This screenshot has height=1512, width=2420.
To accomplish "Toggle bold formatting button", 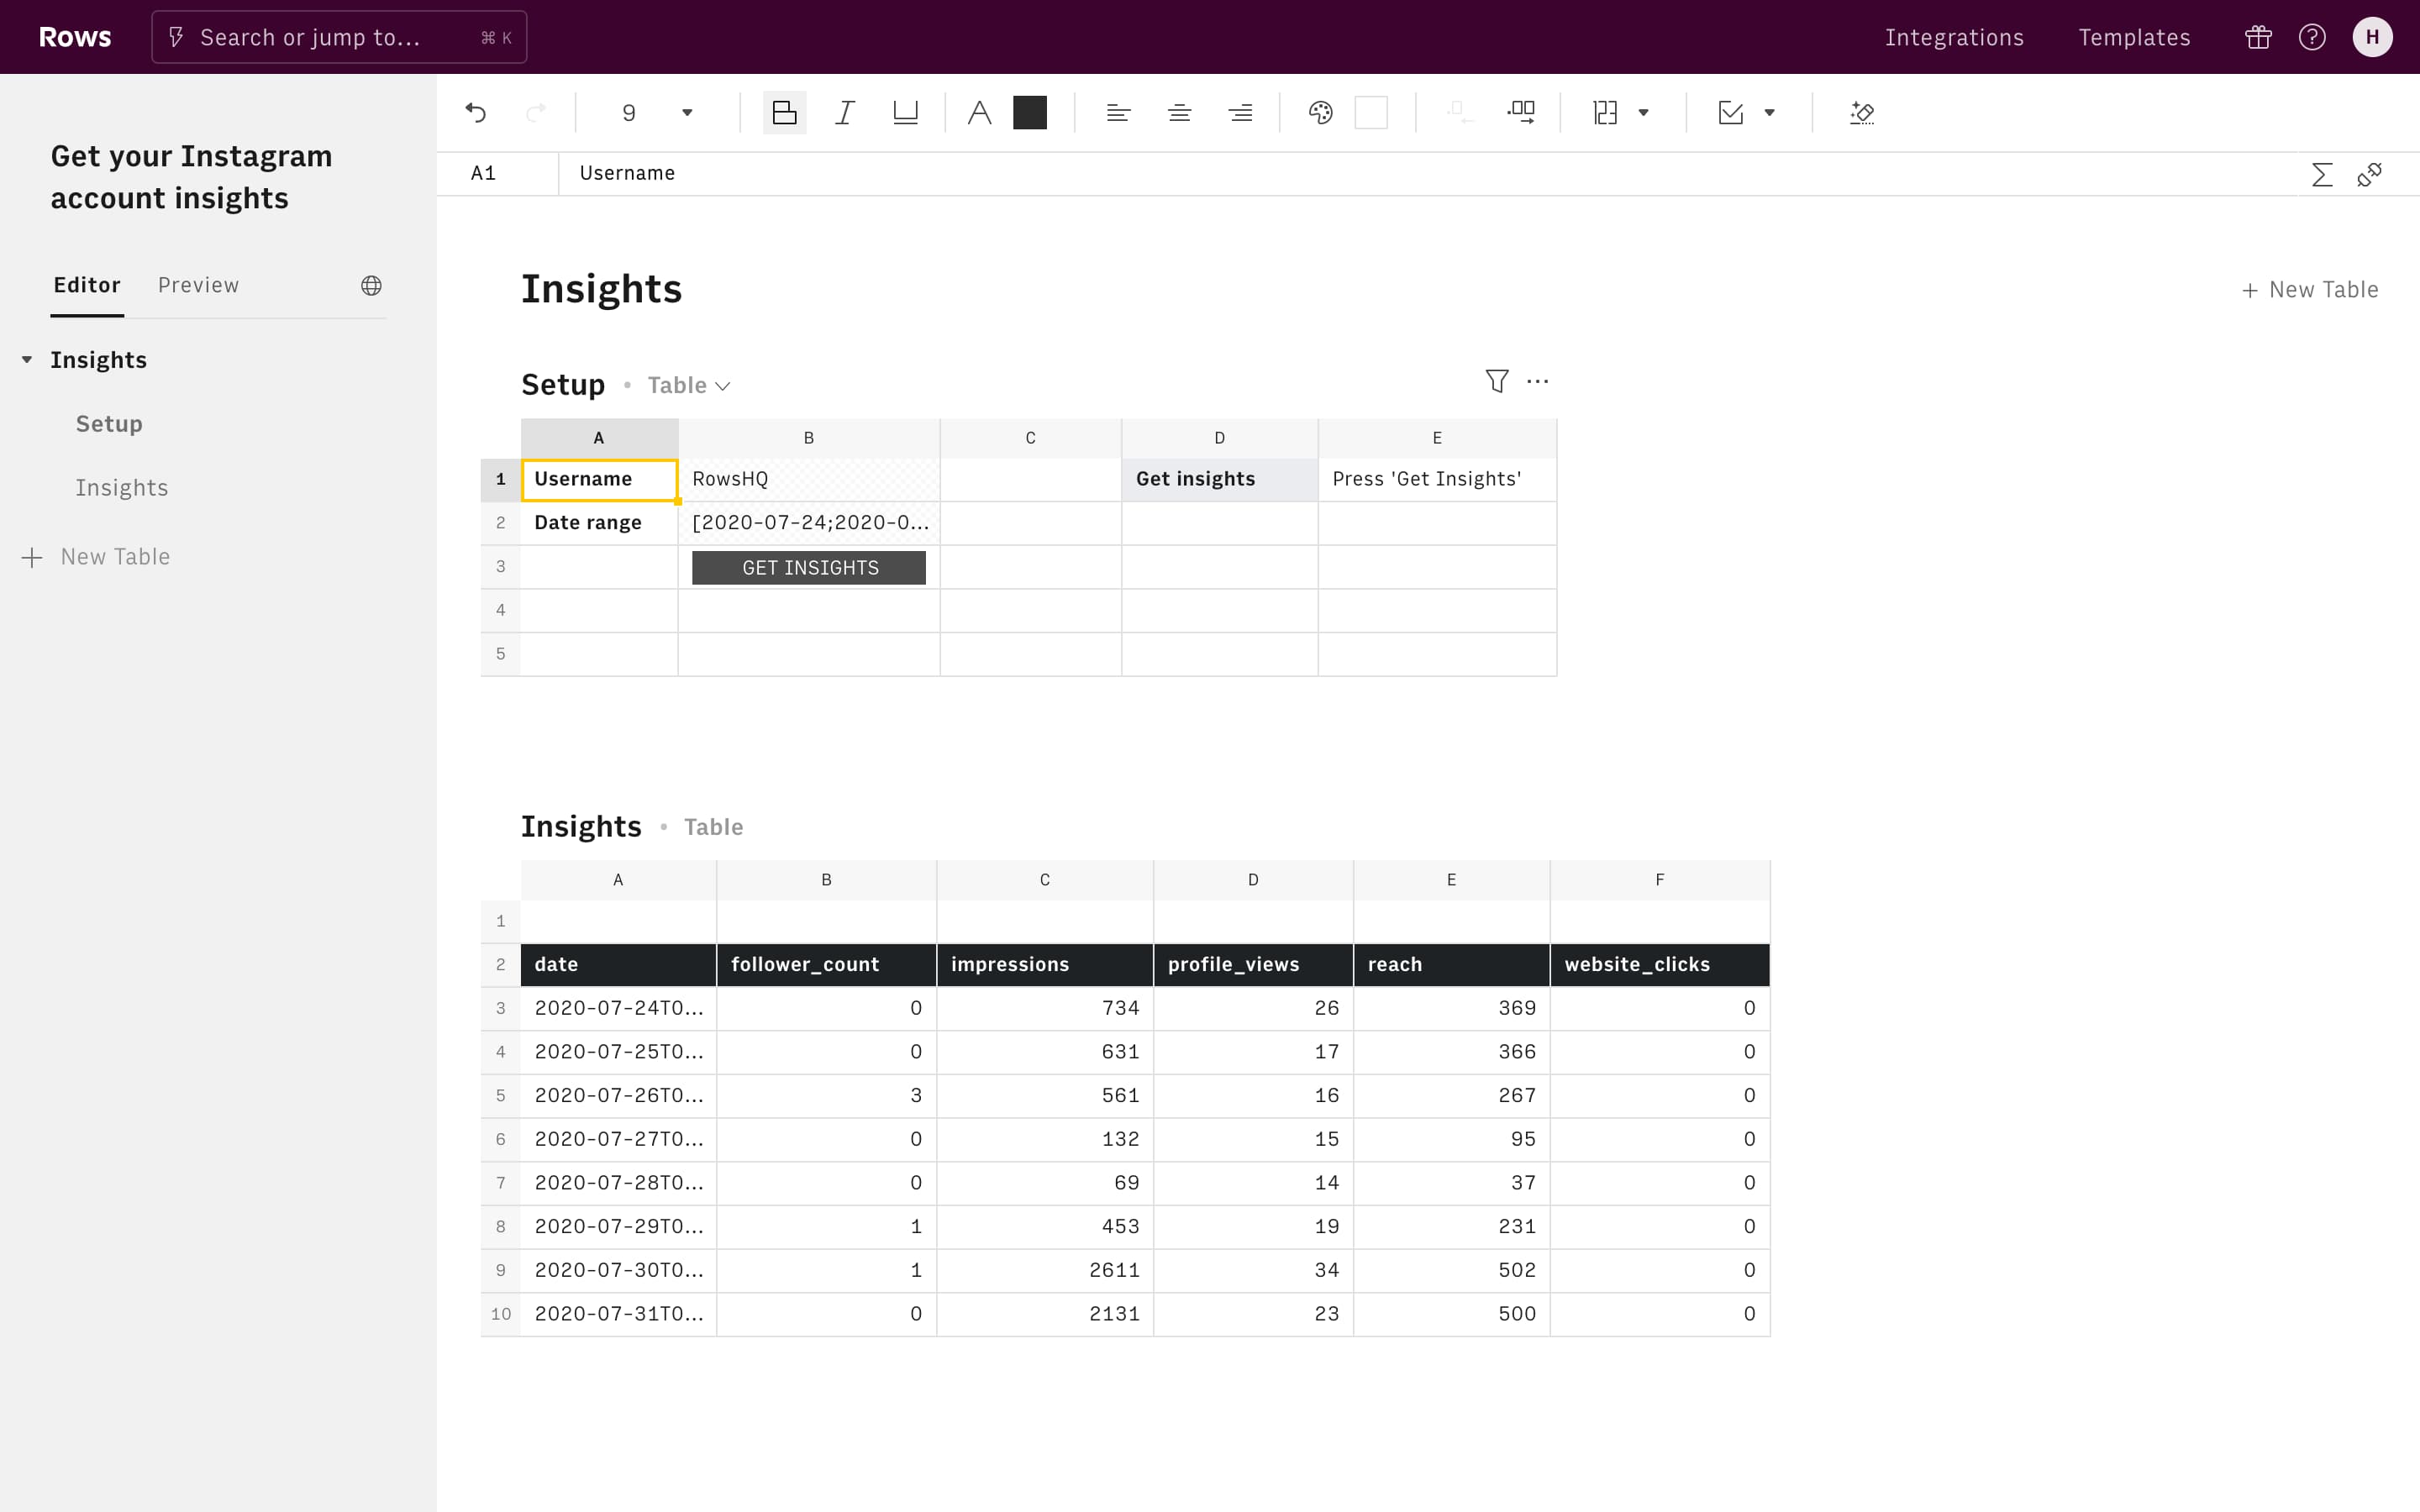I will 784,113.
